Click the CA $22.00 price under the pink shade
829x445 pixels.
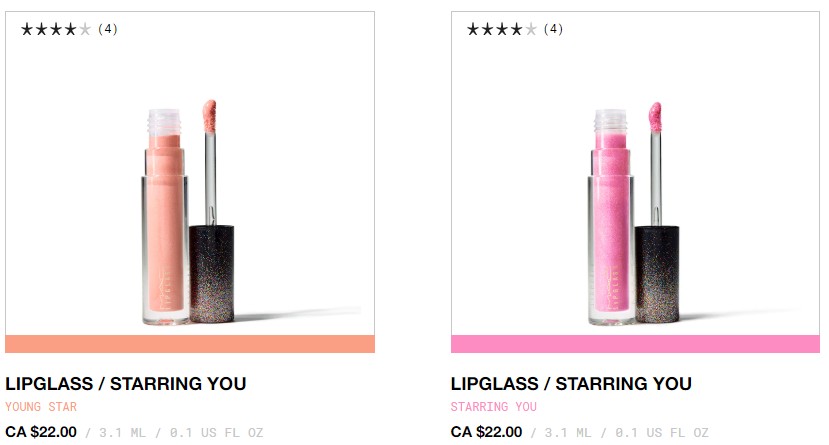coord(486,432)
